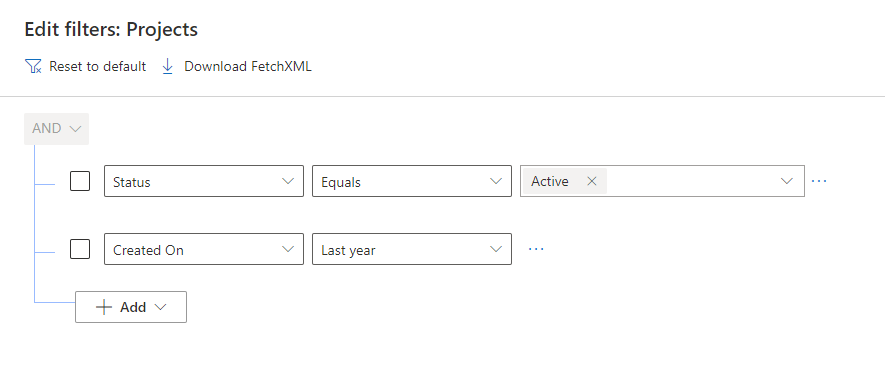This screenshot has height=365, width=885.
Task: Click the empty area in the Status value field
Action: click(x=691, y=181)
